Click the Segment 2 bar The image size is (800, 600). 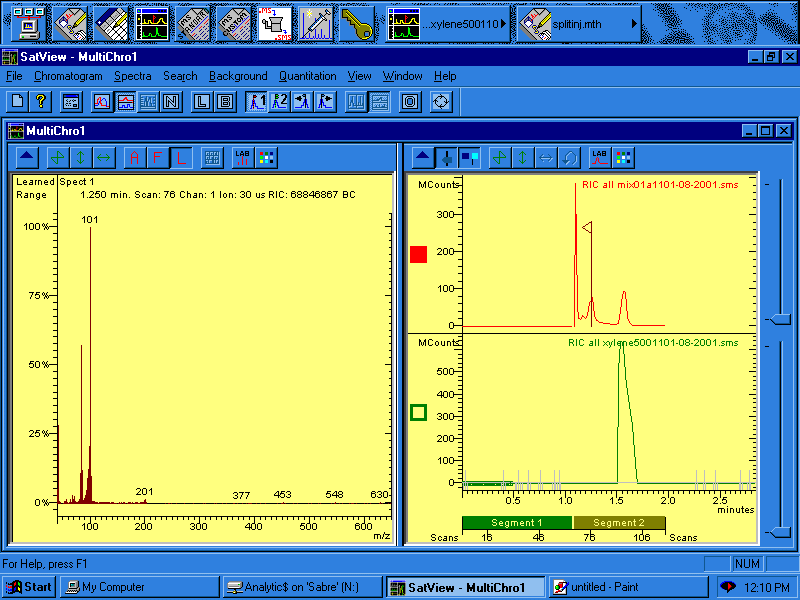click(x=619, y=522)
